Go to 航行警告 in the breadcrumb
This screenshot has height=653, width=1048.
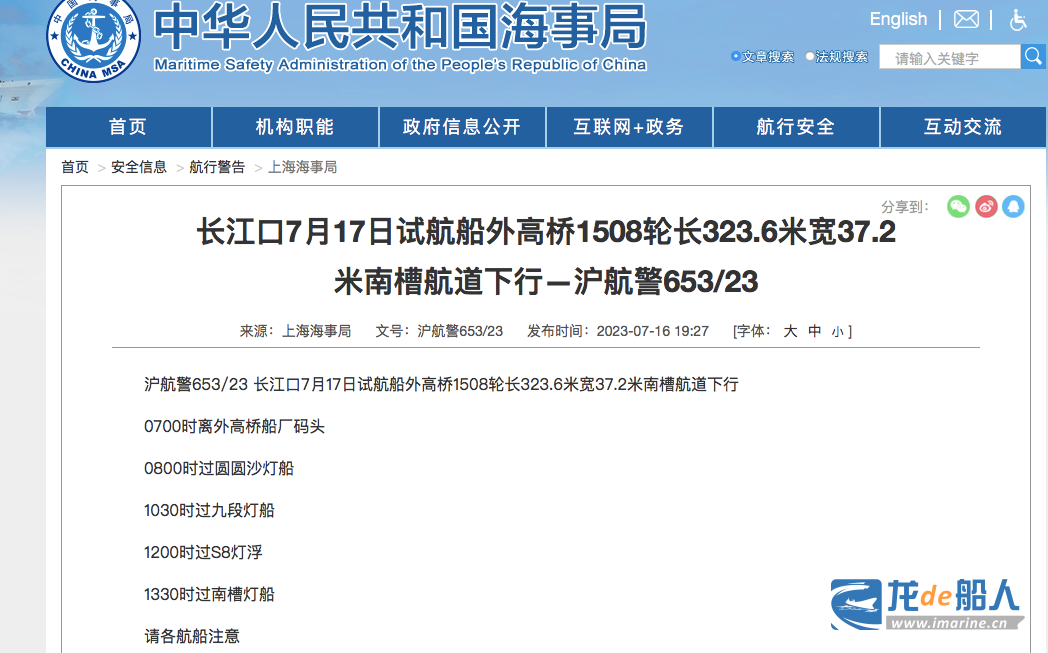pos(217,167)
